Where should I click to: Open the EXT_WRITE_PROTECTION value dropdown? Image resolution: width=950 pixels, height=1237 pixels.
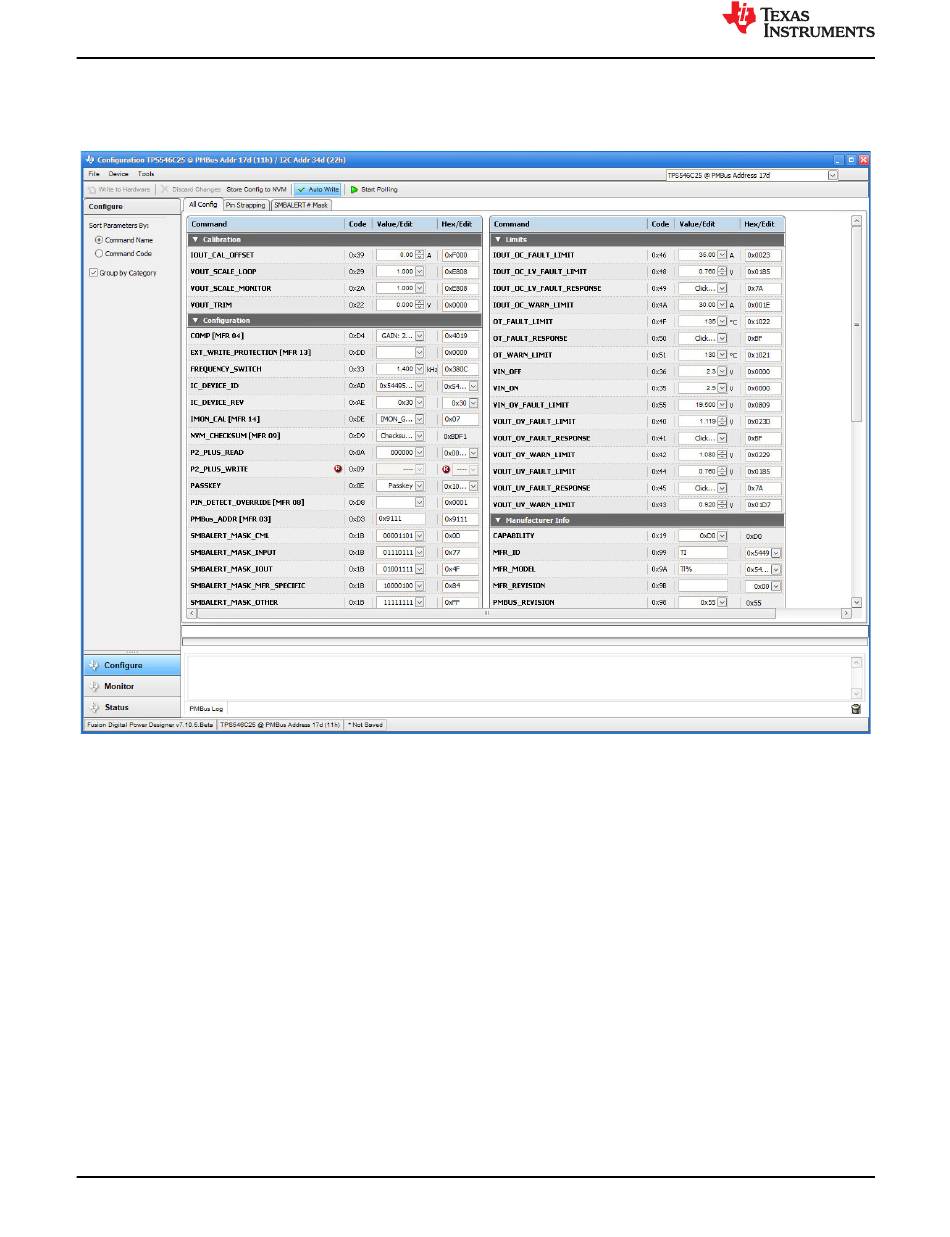(420, 352)
